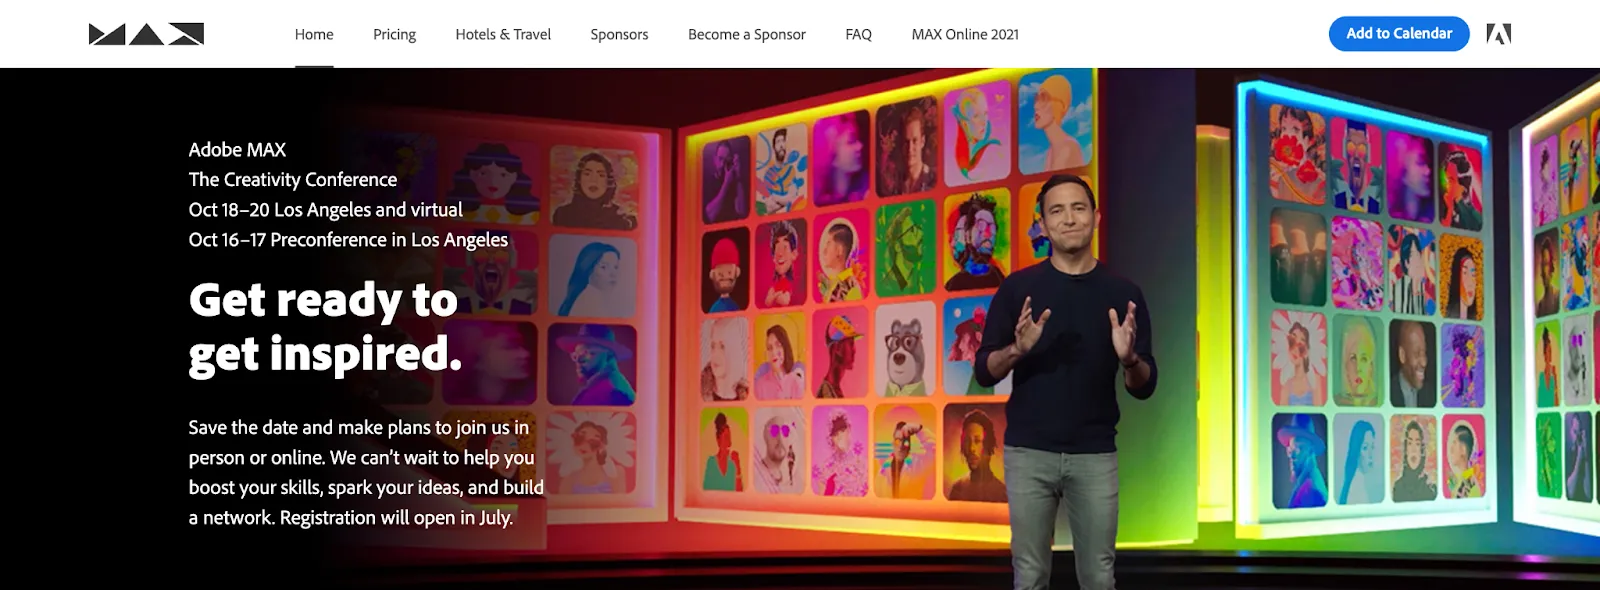Viewport: 1600px width, 590px height.
Task: Click 'The Creativity Conference' text
Action: pos(293,180)
